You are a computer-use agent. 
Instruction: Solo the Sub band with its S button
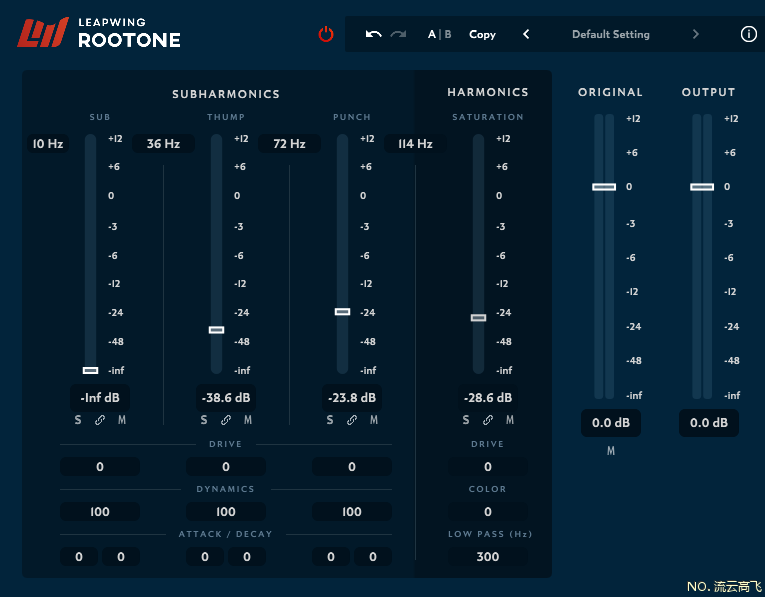(78, 420)
